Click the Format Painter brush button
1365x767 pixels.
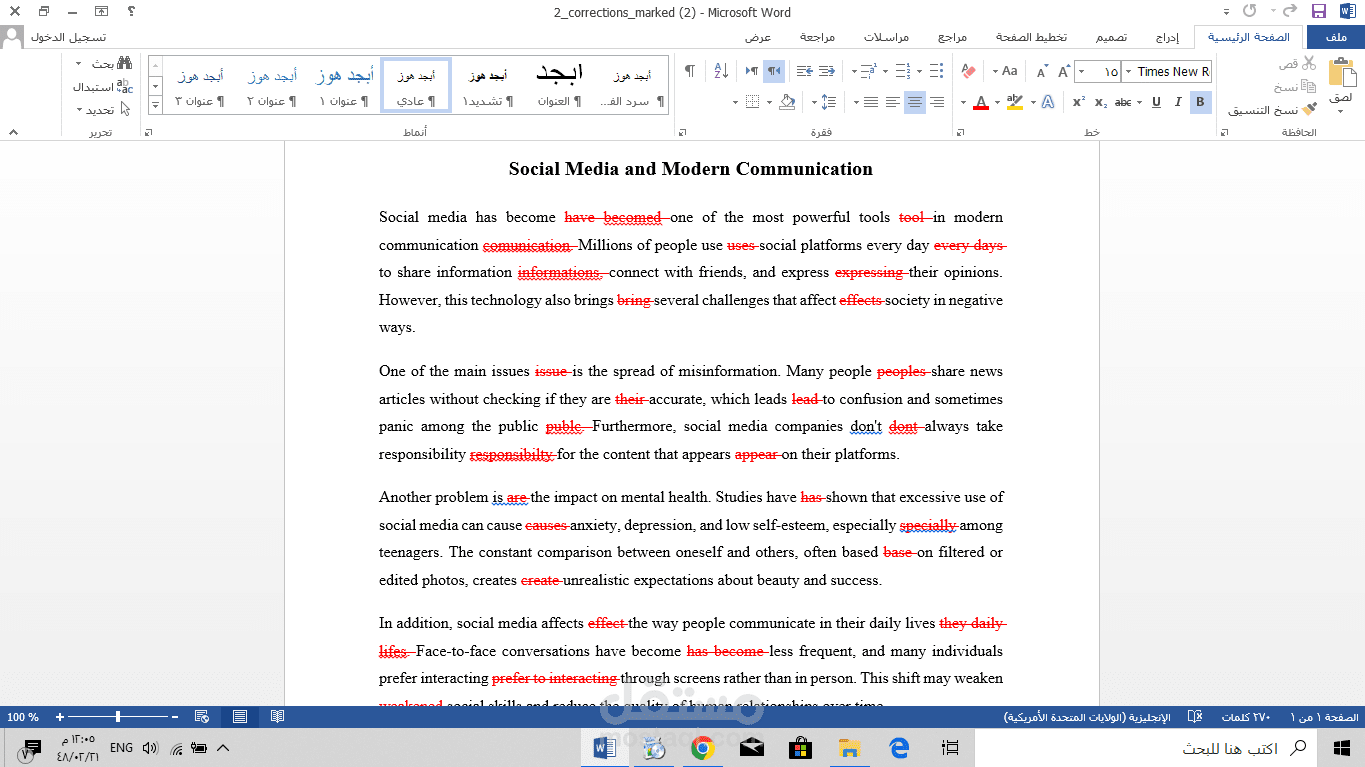(x=1272, y=110)
